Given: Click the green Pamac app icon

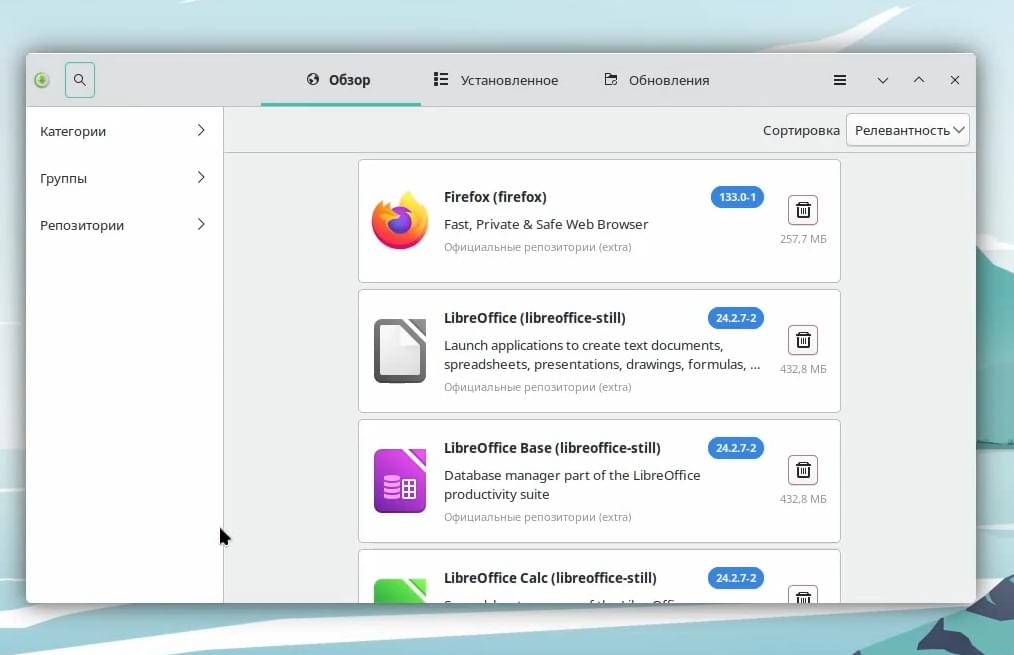Looking at the screenshot, I should coord(42,80).
